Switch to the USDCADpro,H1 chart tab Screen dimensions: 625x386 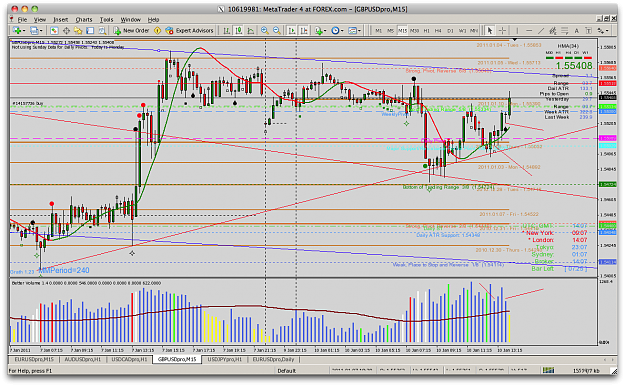click(129, 359)
